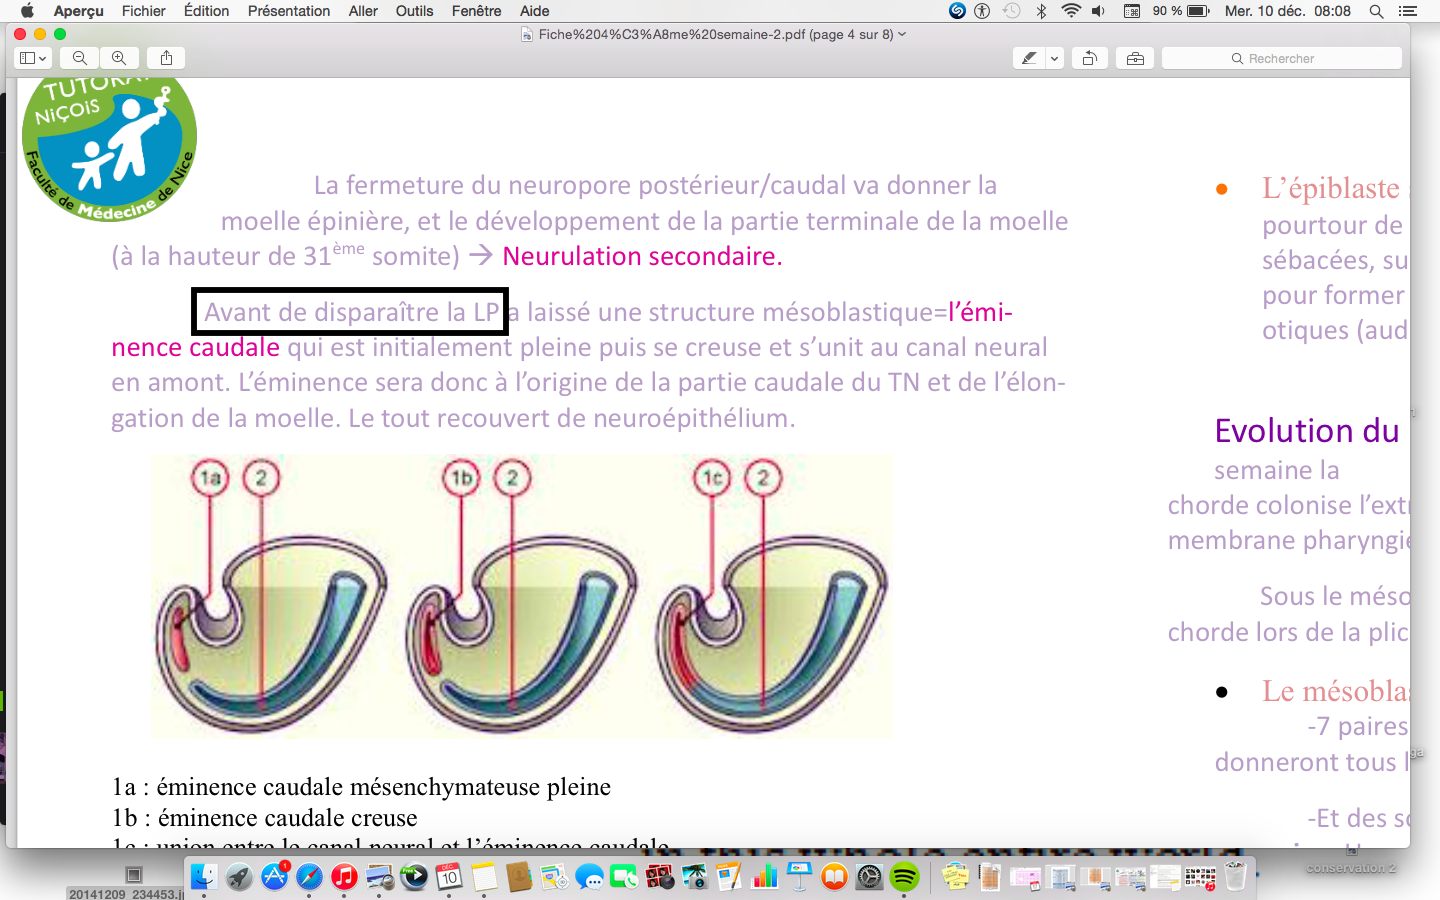Open the Présentation menu
The width and height of the screenshot is (1440, 900).
[x=288, y=11]
